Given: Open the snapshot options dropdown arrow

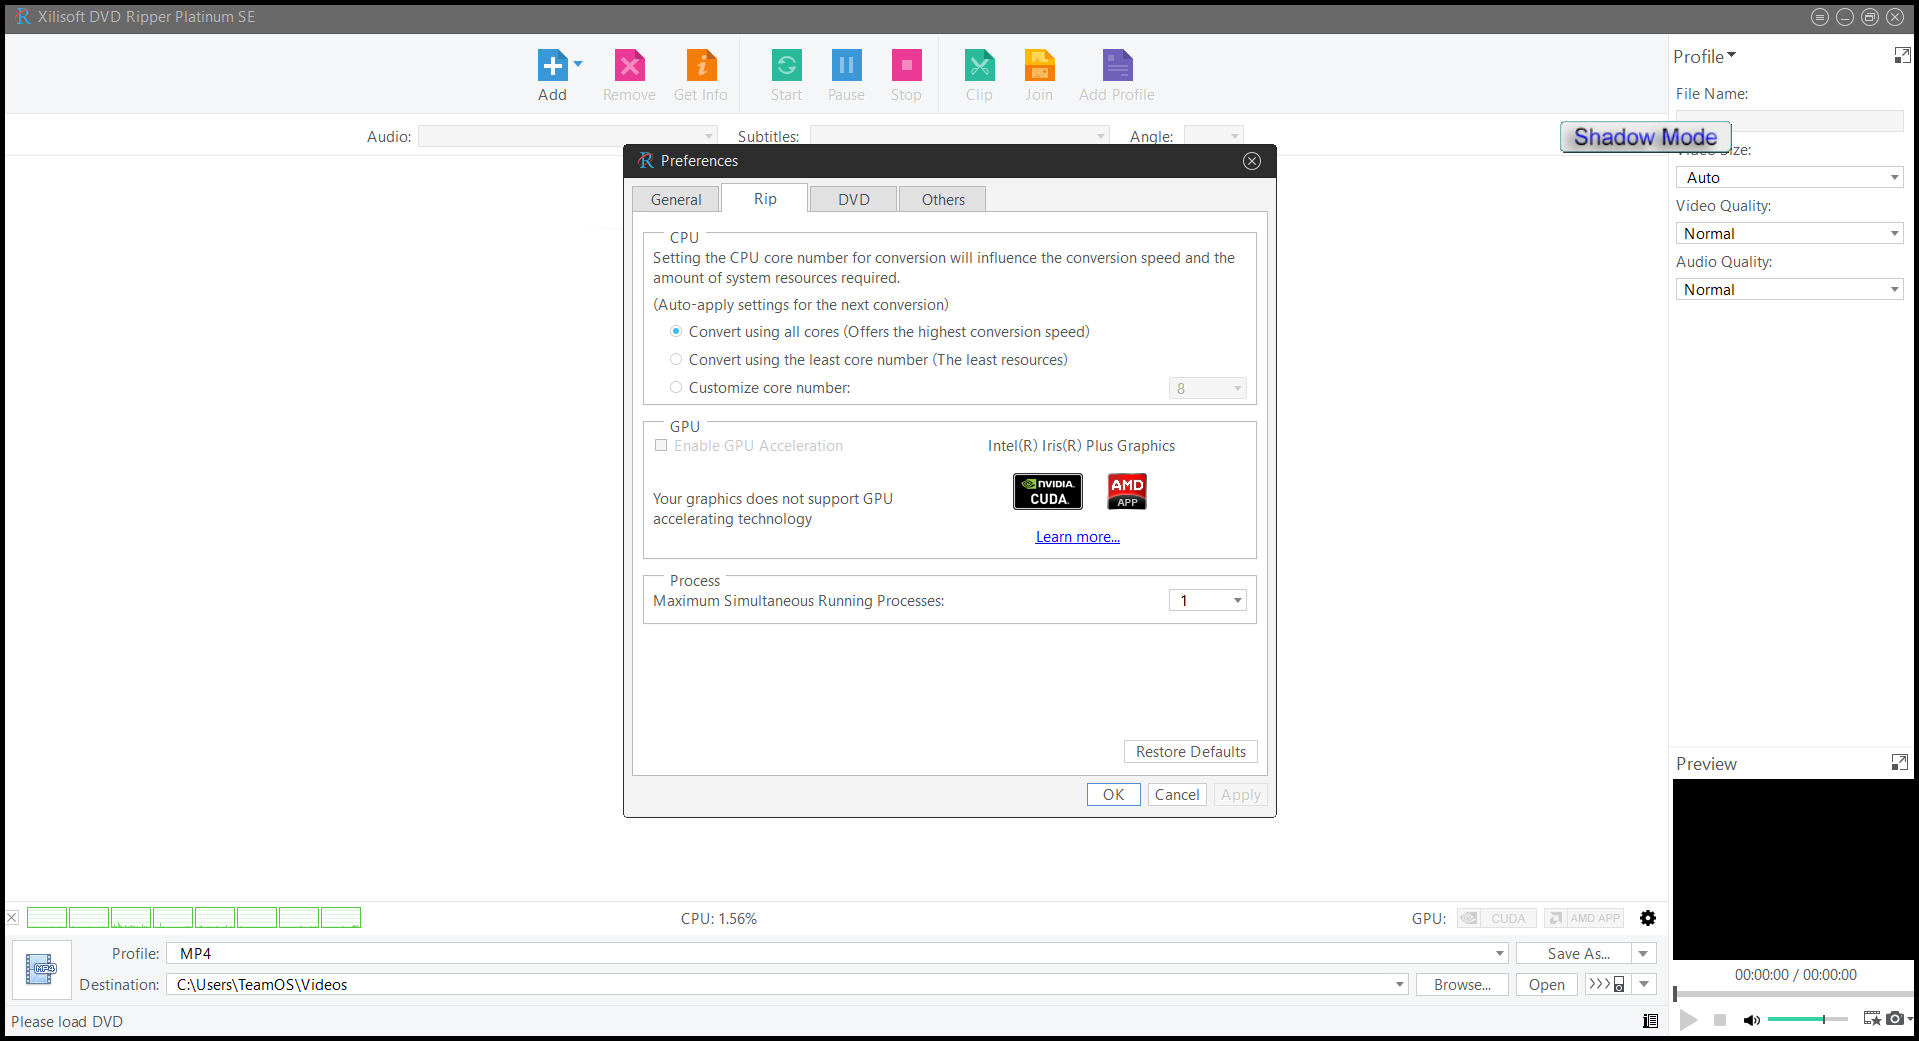Looking at the screenshot, I should tap(1910, 1019).
